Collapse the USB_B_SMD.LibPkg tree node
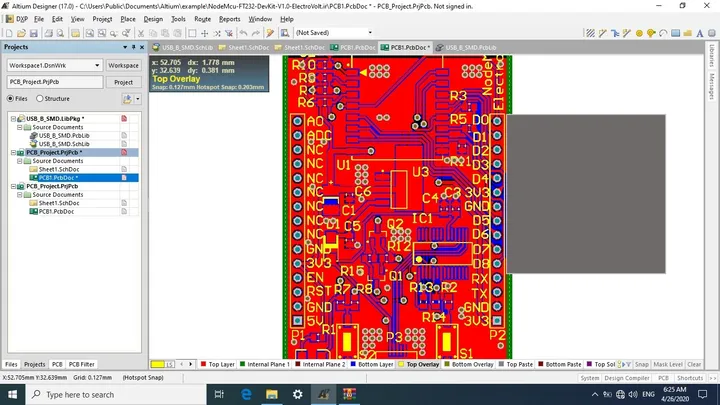 [13, 118]
